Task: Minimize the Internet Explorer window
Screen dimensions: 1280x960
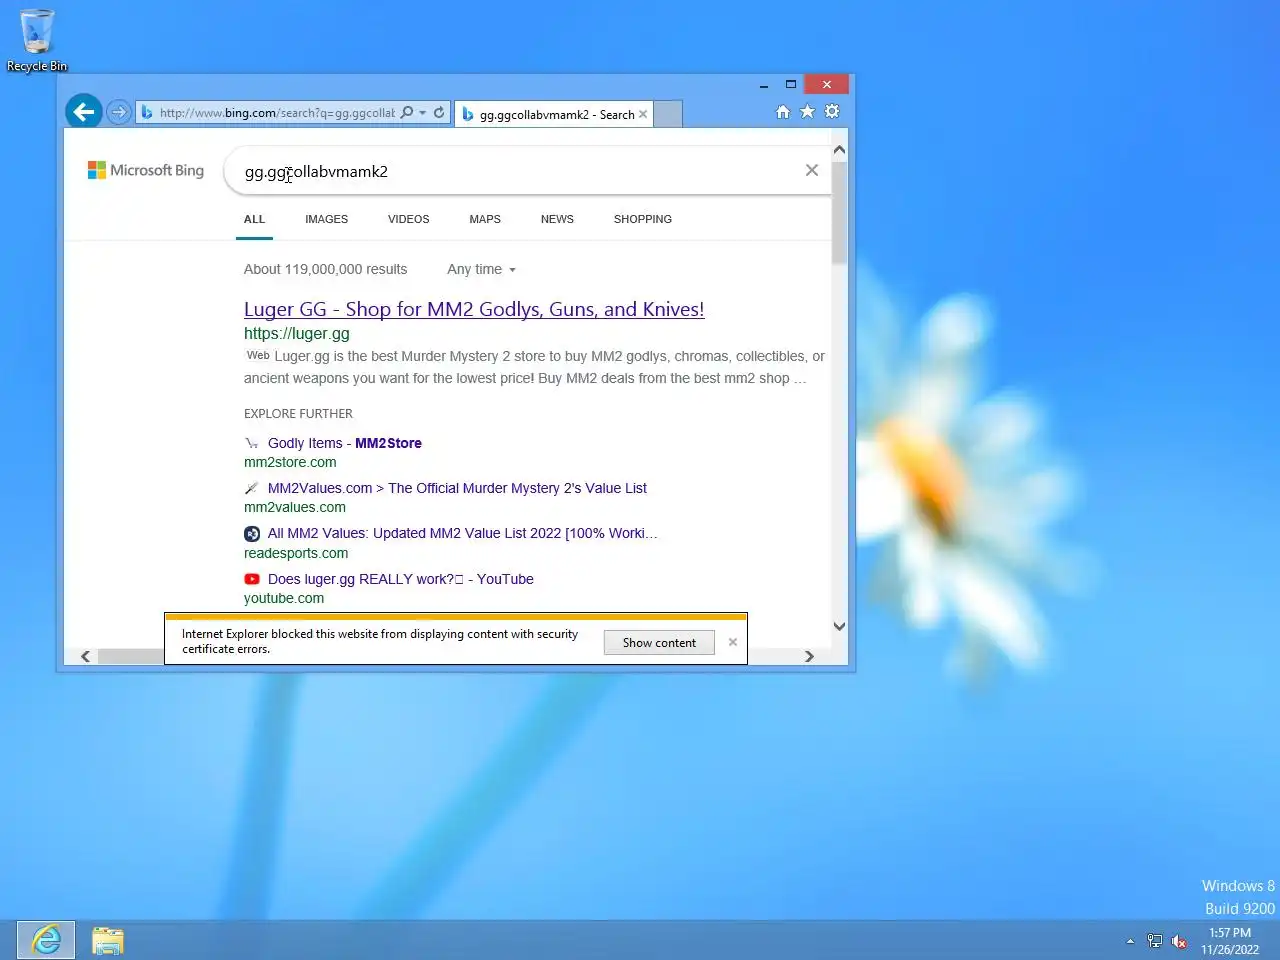Action: (764, 85)
